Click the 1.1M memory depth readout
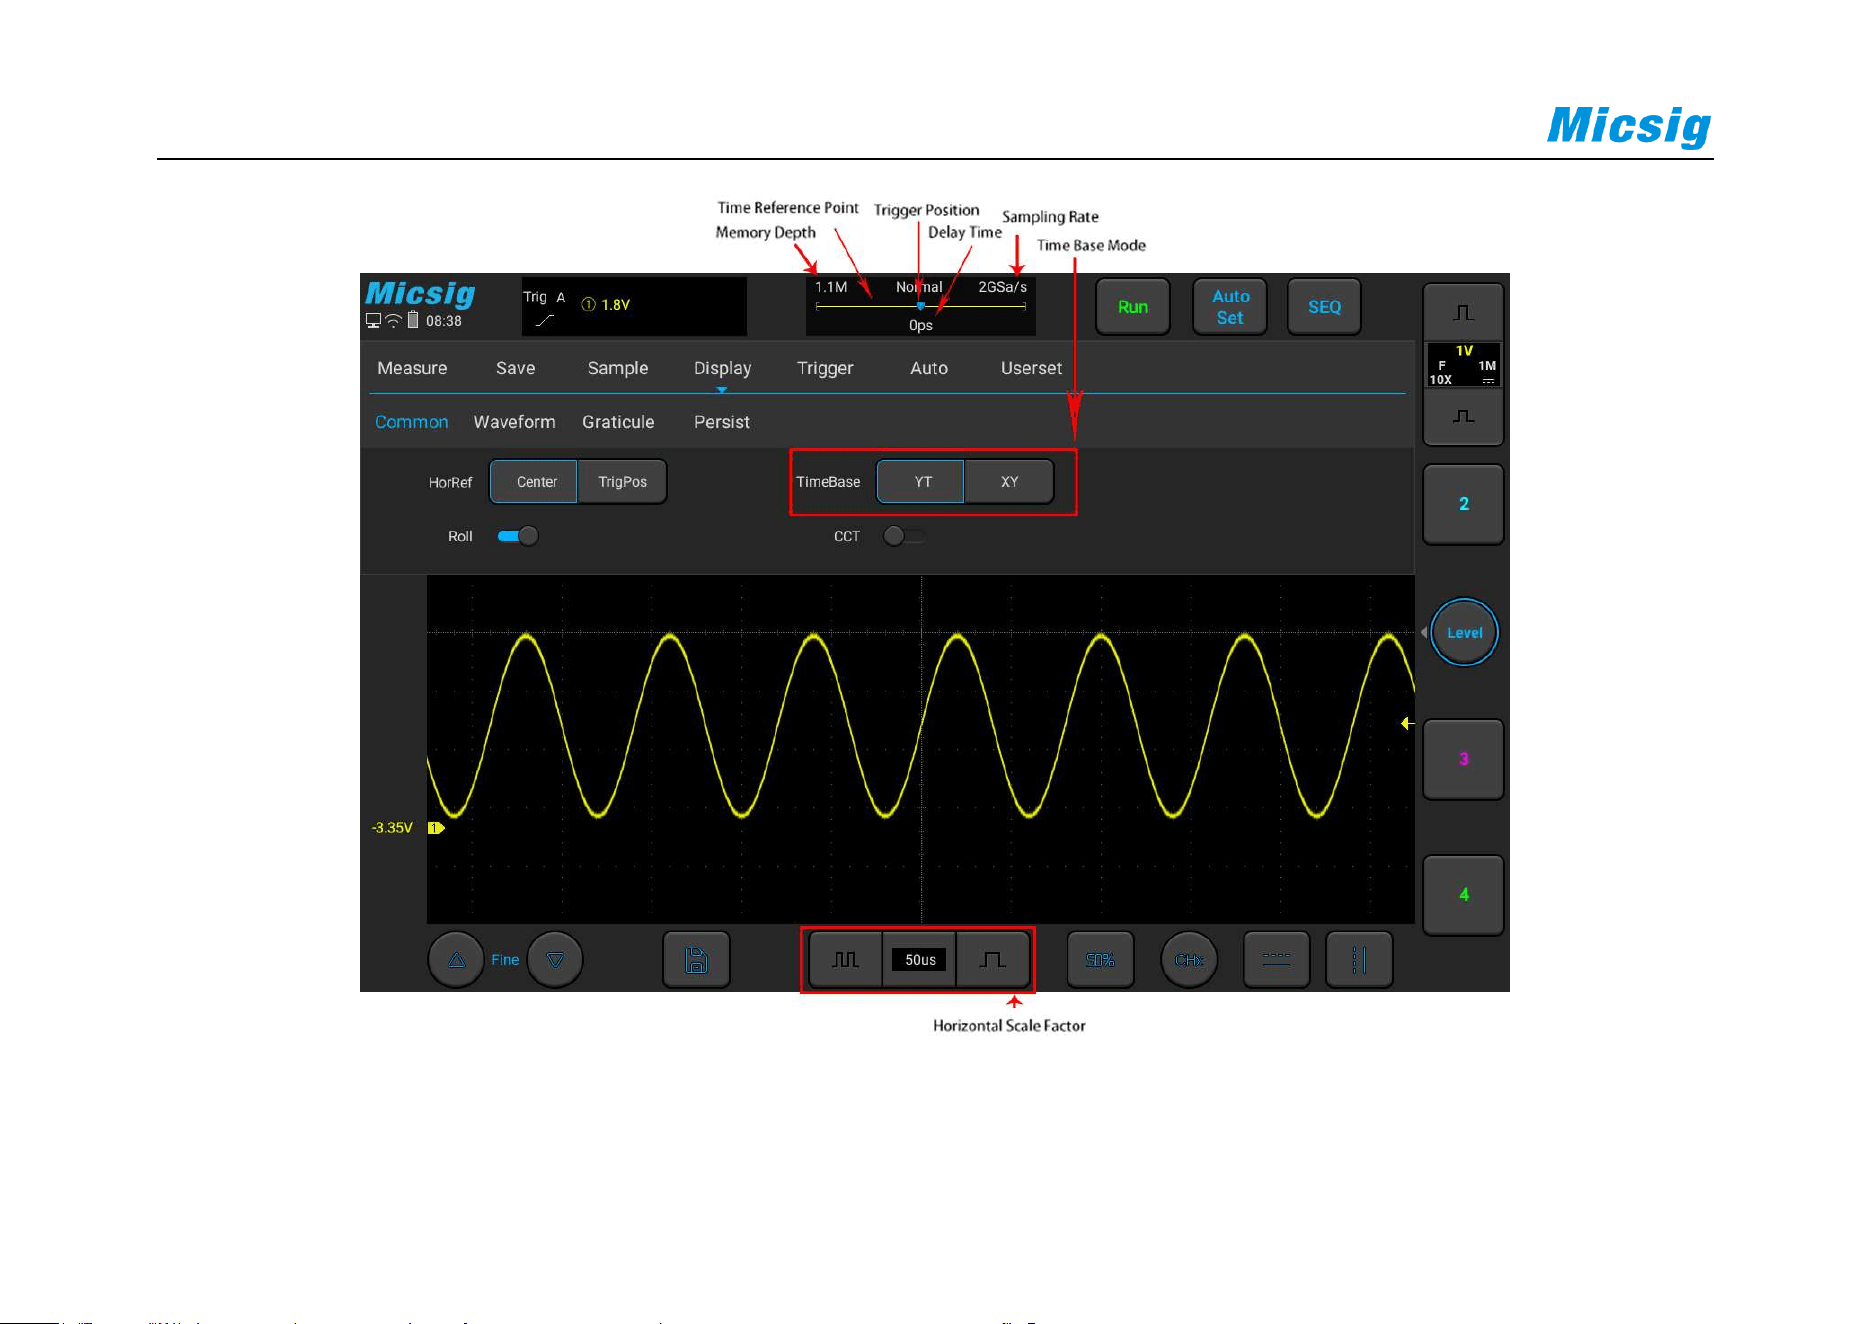This screenshot has height=1324, width=1872. point(831,287)
